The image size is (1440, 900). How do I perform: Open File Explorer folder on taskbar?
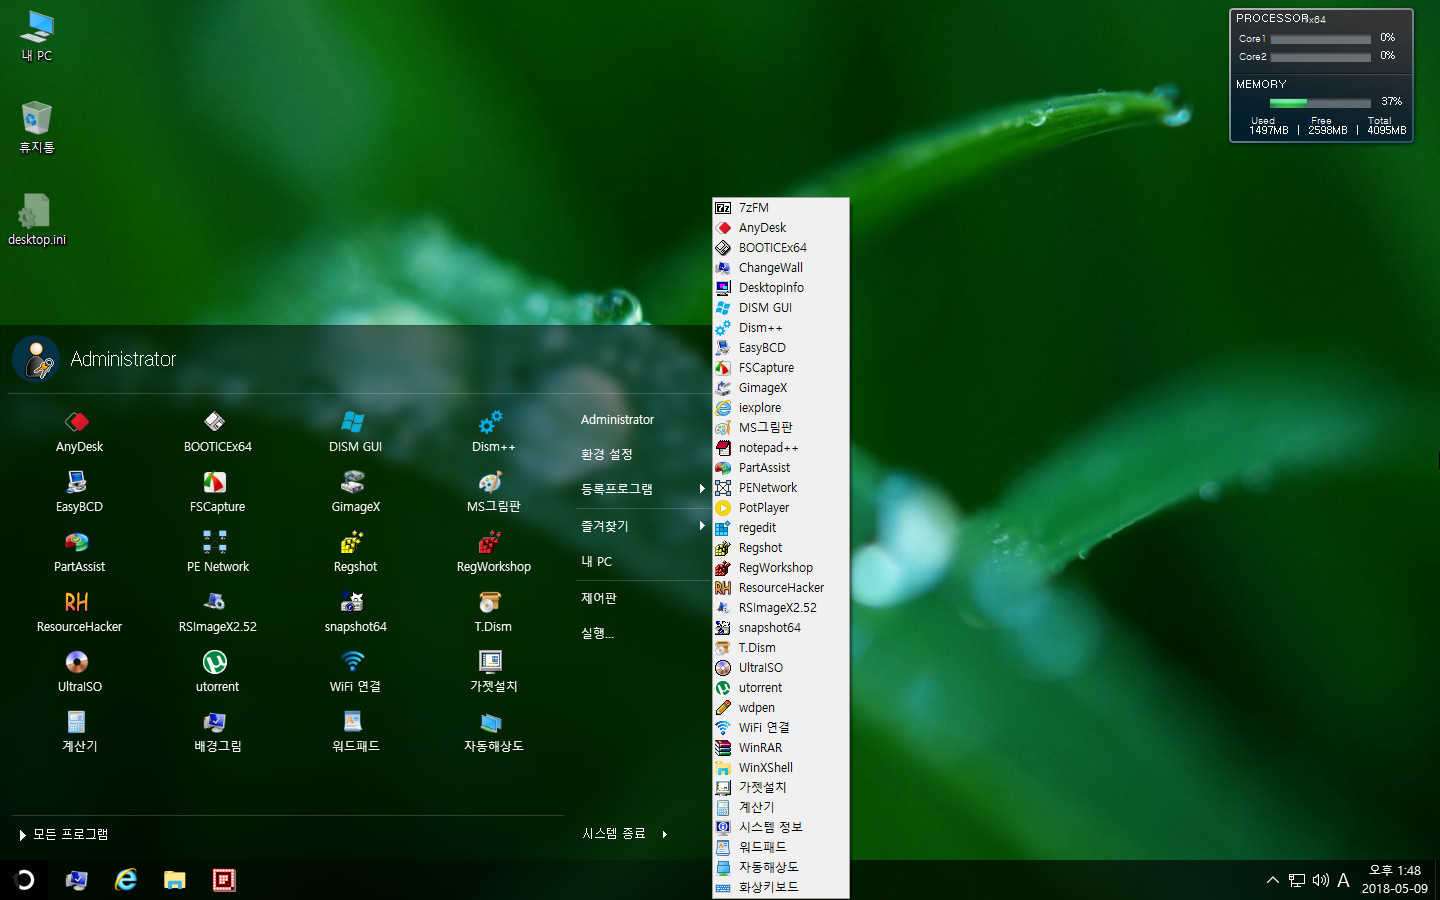click(x=175, y=880)
